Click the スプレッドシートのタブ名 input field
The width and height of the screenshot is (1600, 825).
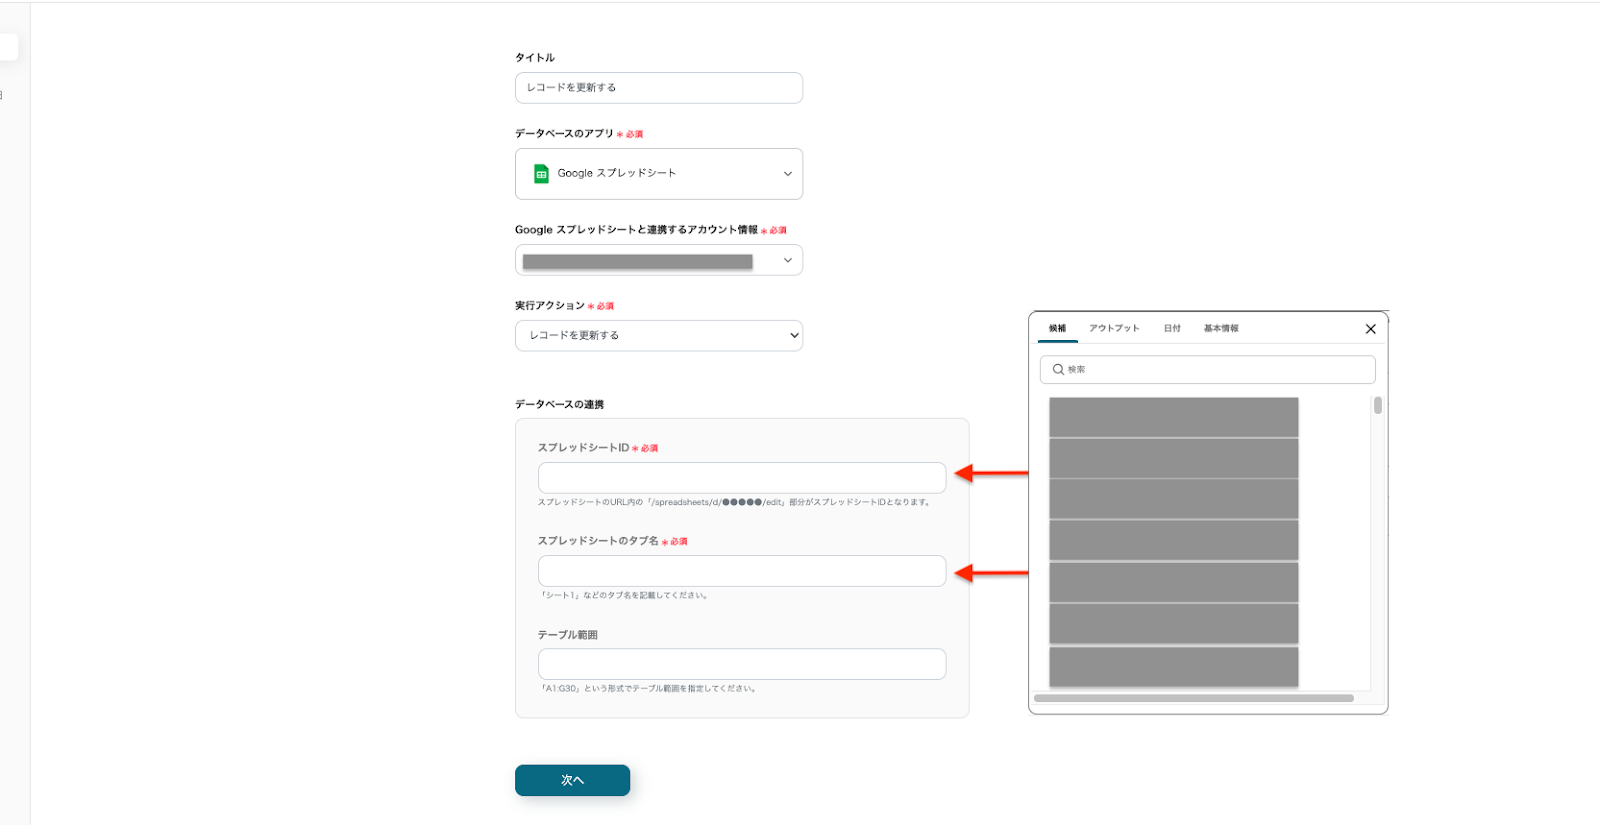[x=742, y=571]
